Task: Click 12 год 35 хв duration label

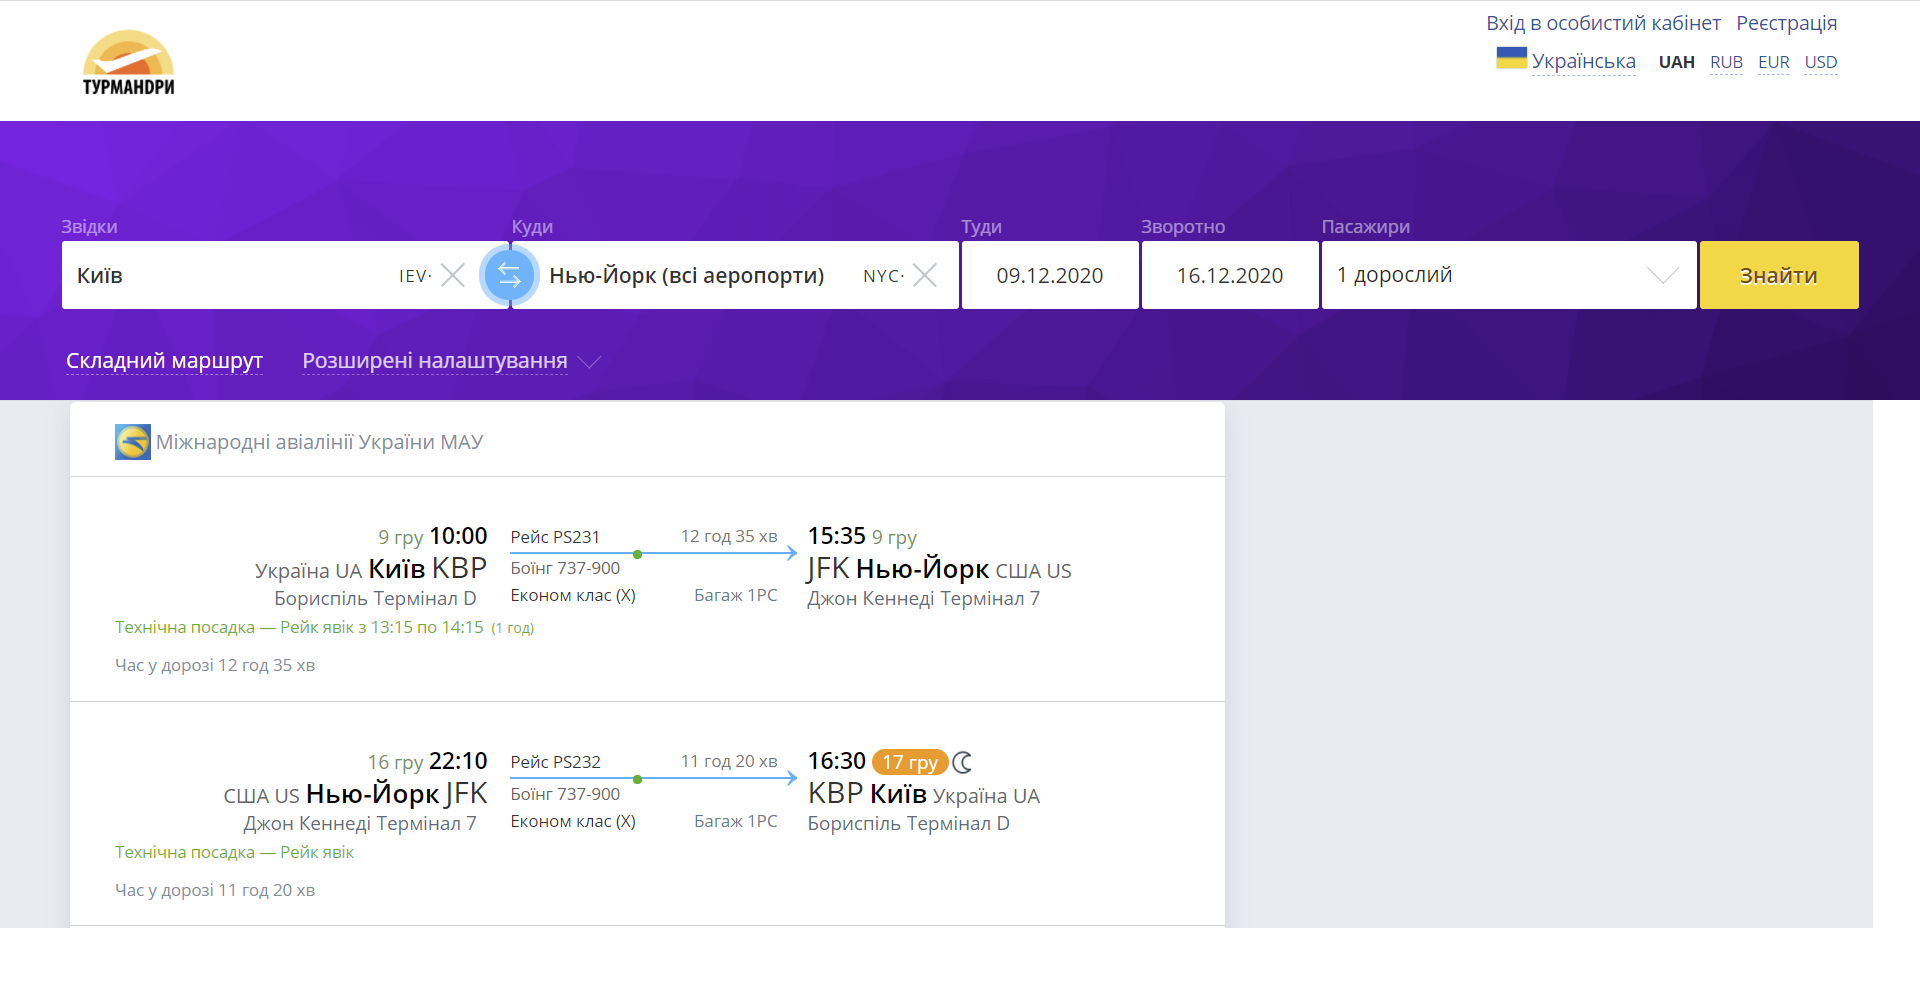Action: pyautogui.click(x=729, y=536)
